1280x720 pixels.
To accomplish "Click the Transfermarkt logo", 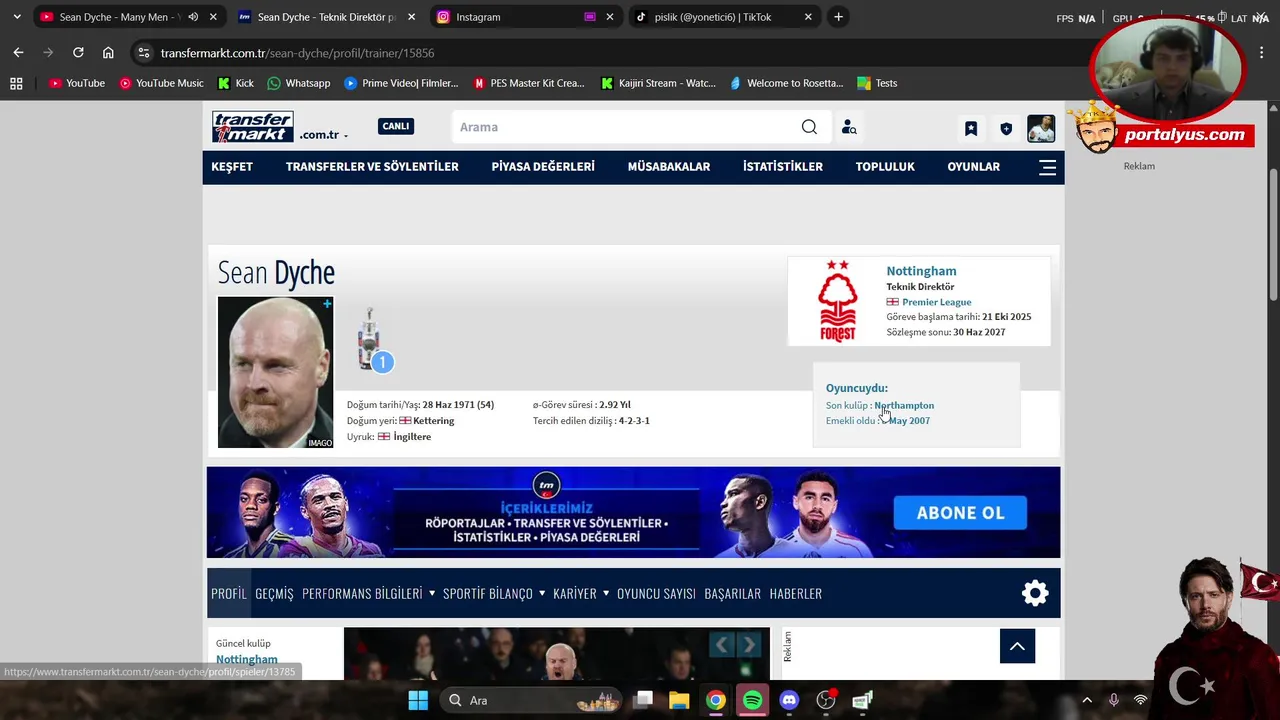I will [252, 127].
